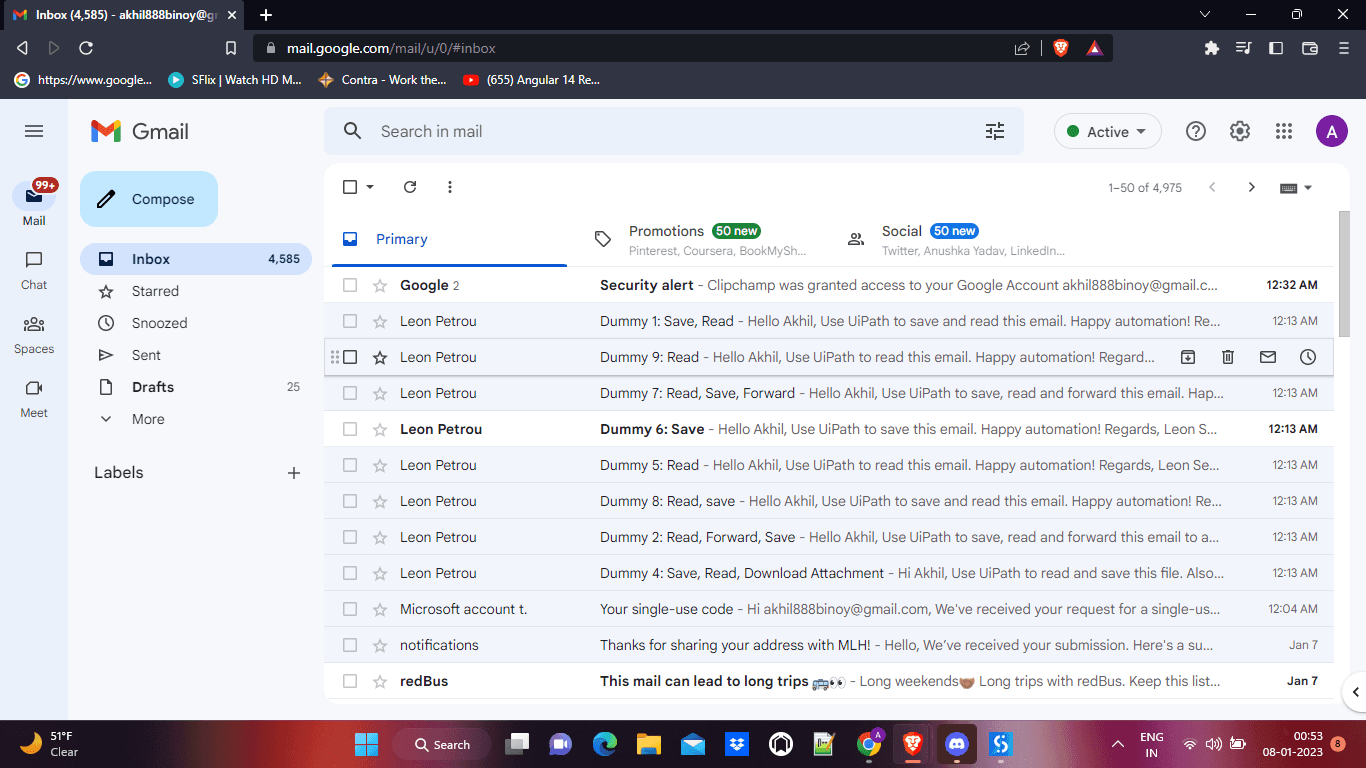The image size is (1366, 768).
Task: Click the Search in mail field
Action: click(x=674, y=131)
